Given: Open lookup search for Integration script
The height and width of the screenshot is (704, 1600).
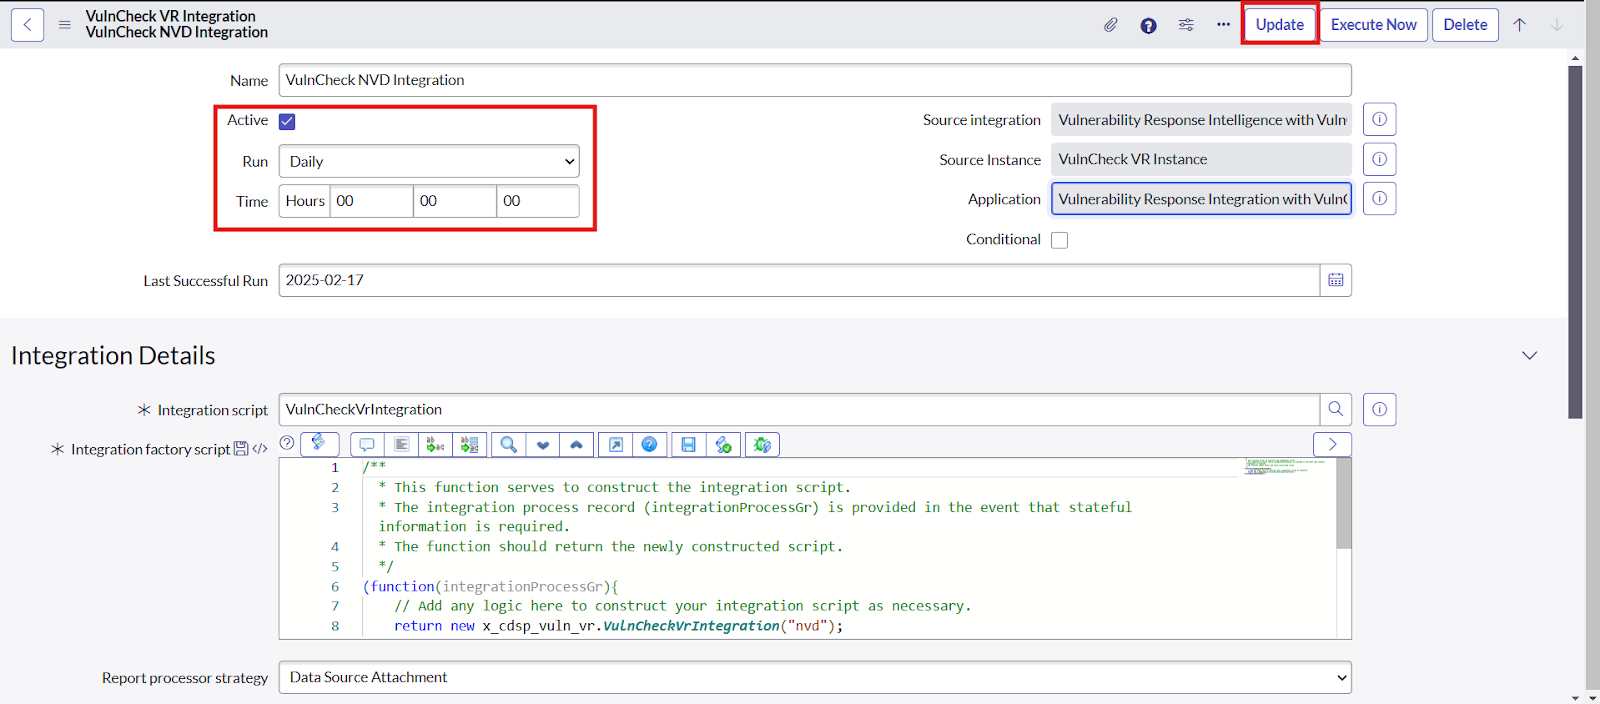Looking at the screenshot, I should 1336,409.
